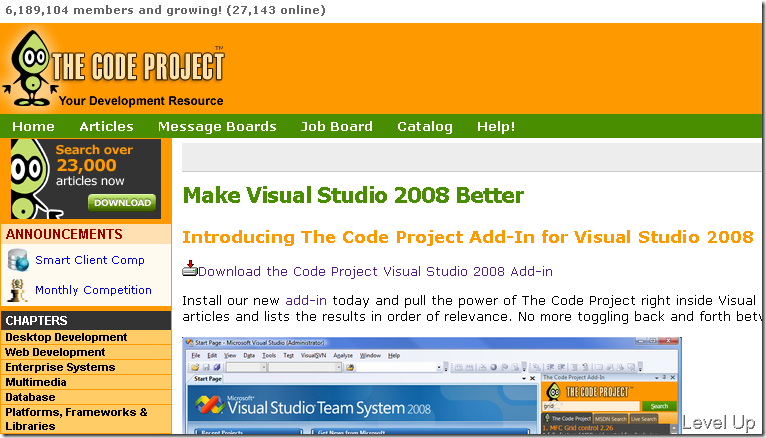The height and width of the screenshot is (438, 766).
Task: Click the pin icon of the Code Project Add-In panel
Action: (x=664, y=377)
